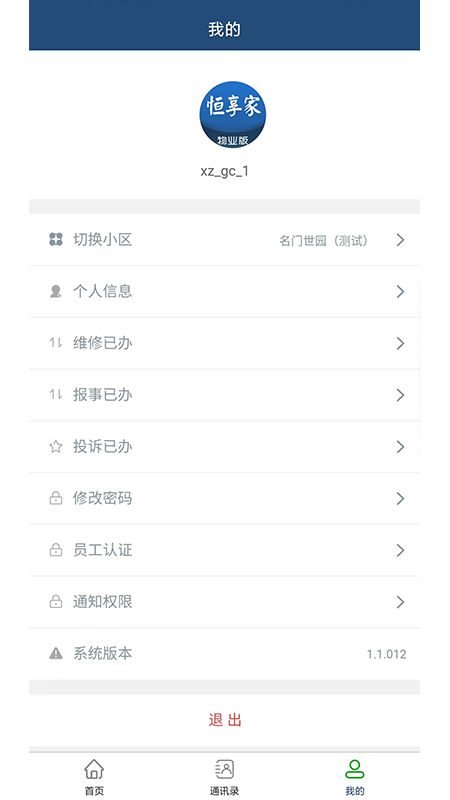Click the 切换小区 grid icon

56,239
